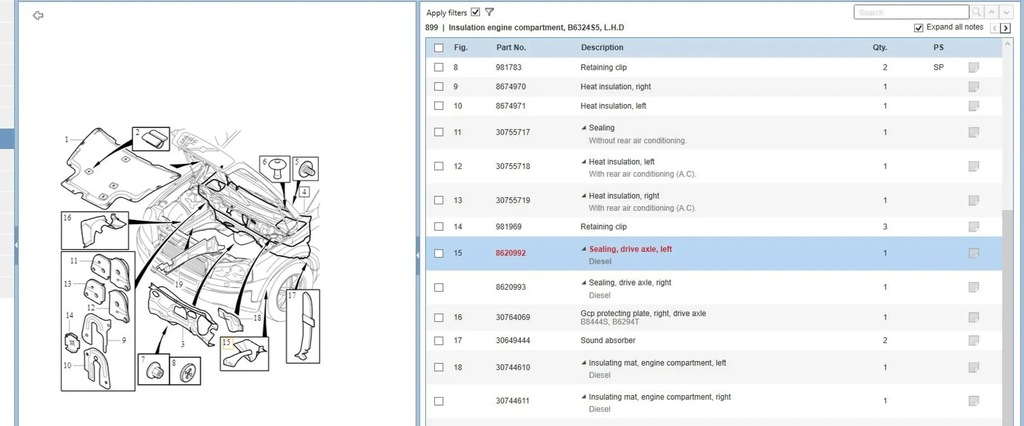The height and width of the screenshot is (426, 1024).
Task: Check the box for part 30755717
Action: (x=438, y=132)
